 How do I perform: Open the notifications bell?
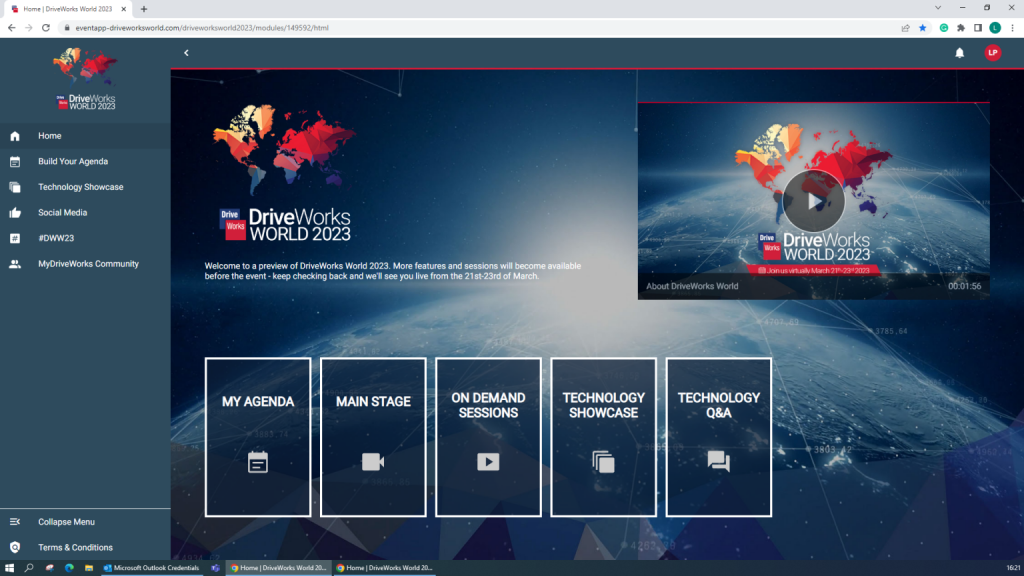tap(959, 53)
